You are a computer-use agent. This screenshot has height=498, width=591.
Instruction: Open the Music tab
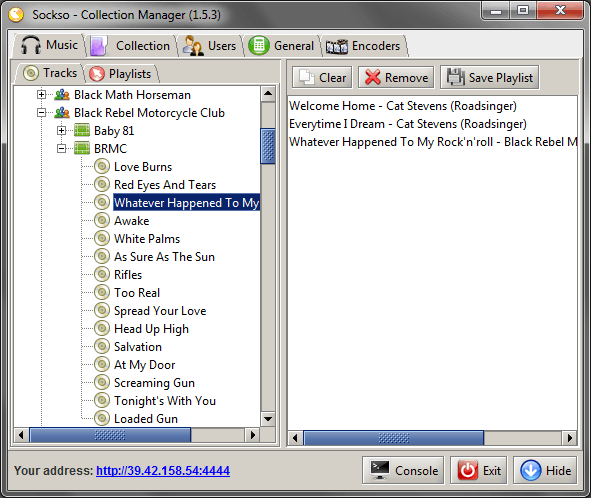point(49,45)
